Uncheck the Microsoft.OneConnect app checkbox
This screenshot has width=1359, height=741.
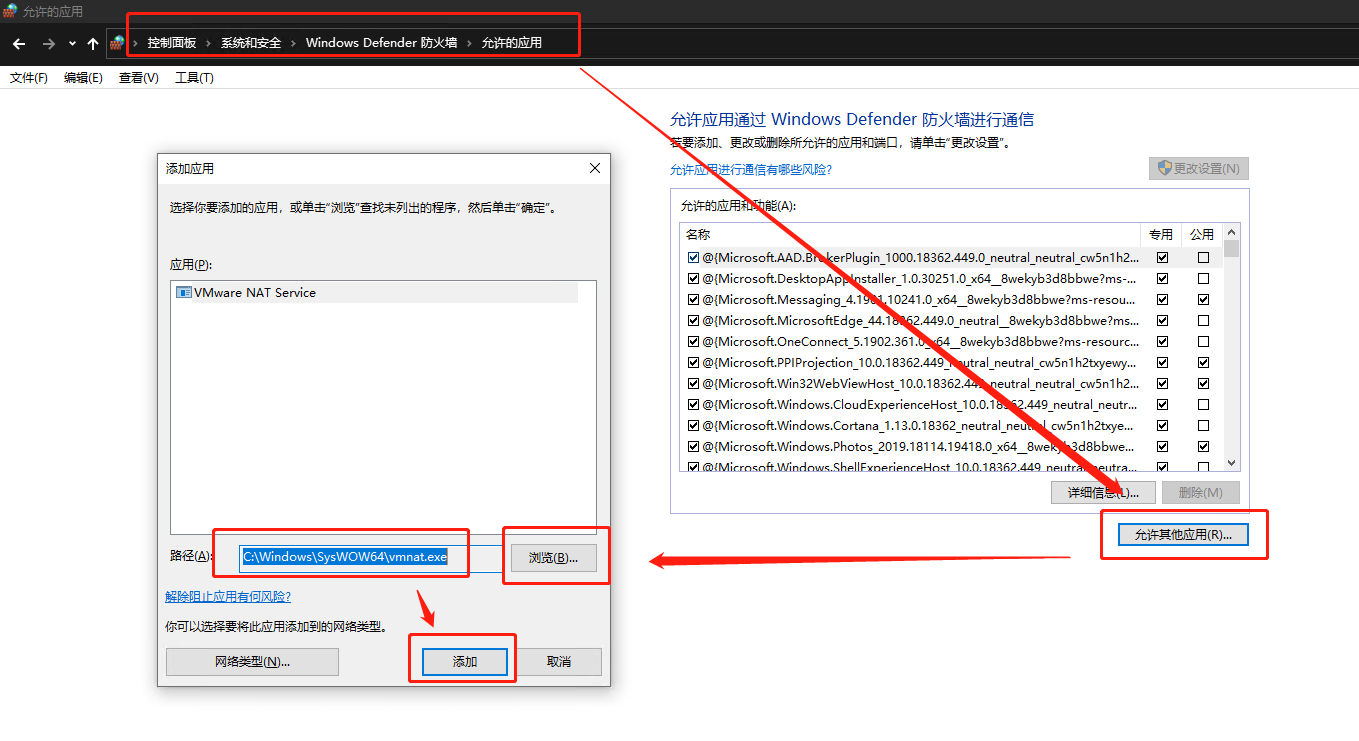693,342
